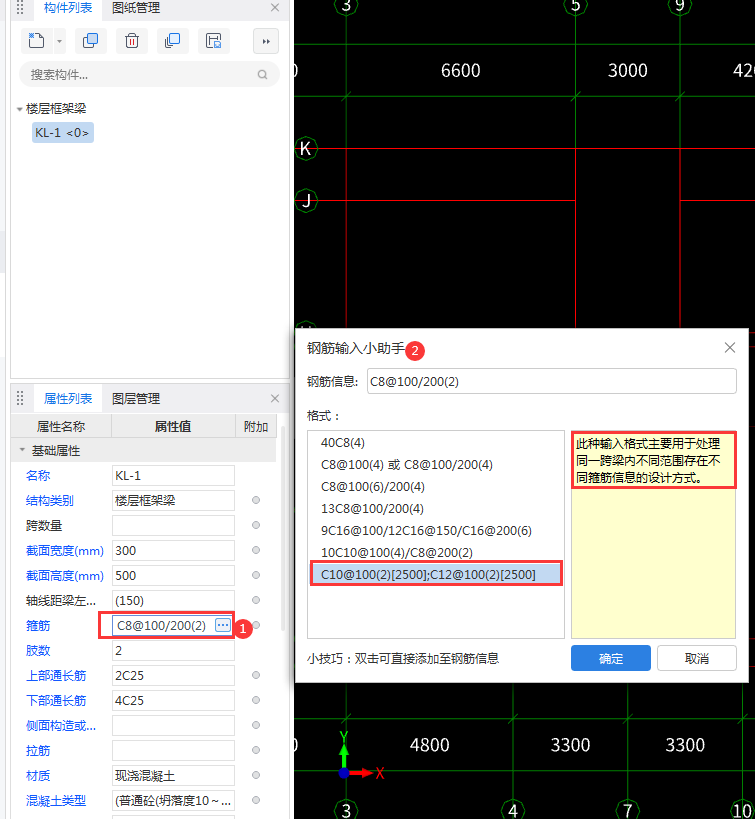Screen dimensions: 755x819
Task: Toggle the 附加 circle for 拉筋
Action: [256, 750]
